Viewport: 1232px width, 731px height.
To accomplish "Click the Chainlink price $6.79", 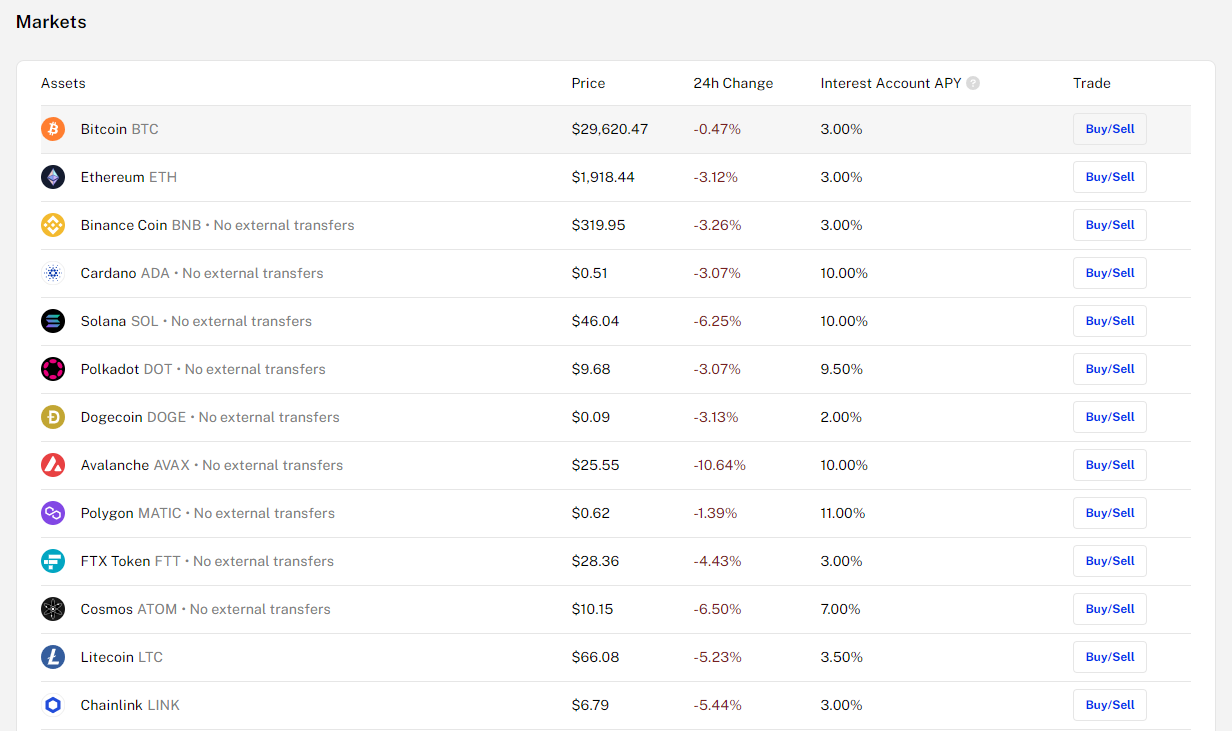I will [x=590, y=705].
